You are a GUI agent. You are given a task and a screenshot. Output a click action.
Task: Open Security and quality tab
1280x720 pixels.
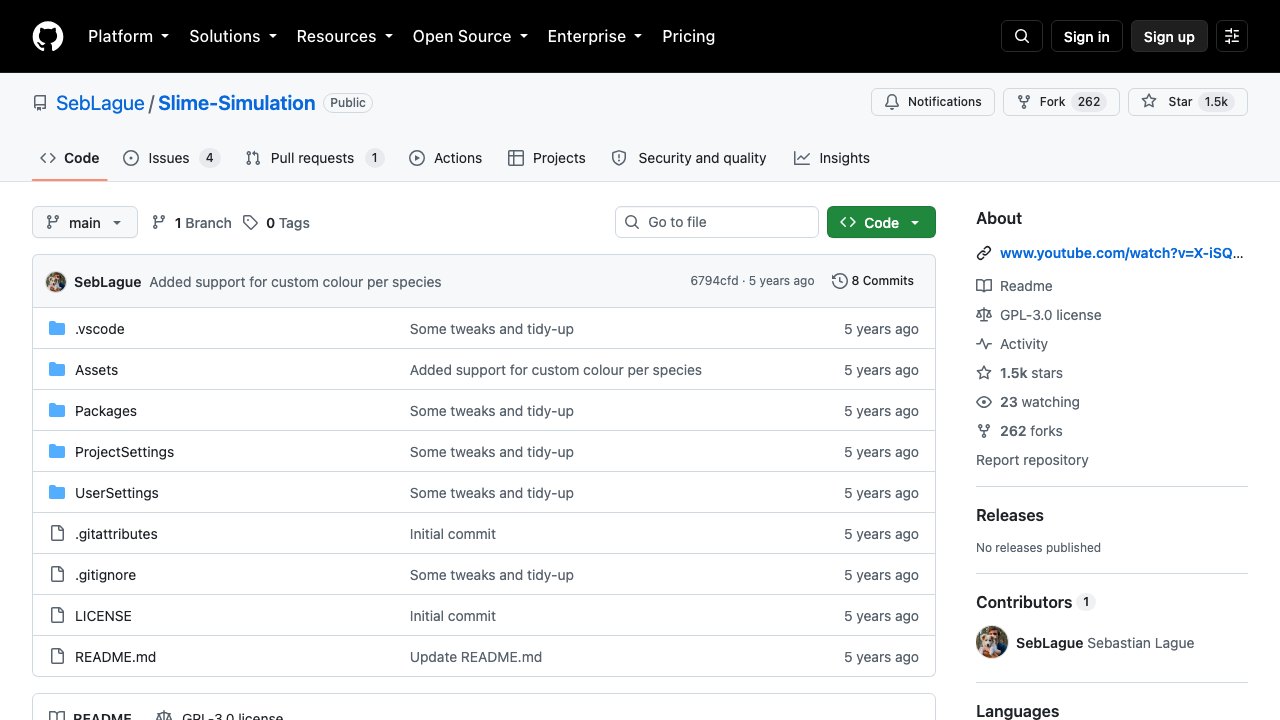[x=689, y=158]
